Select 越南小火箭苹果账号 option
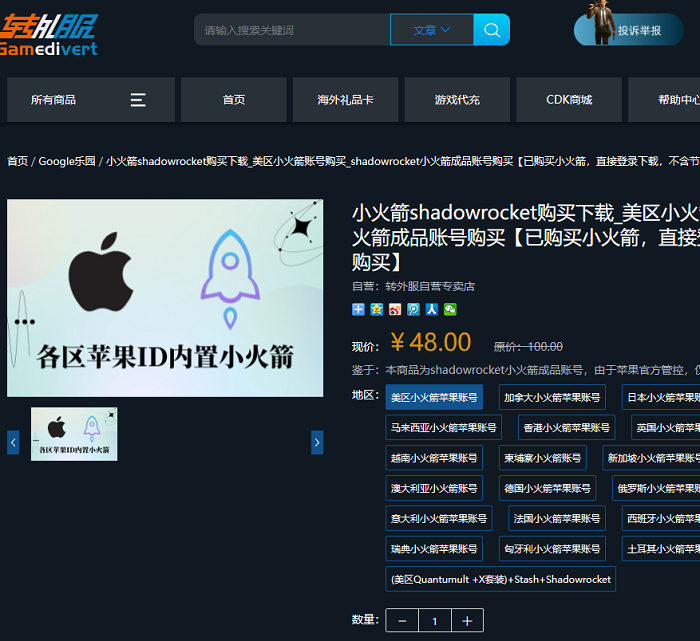Viewport: 700px width, 641px height. [x=434, y=458]
